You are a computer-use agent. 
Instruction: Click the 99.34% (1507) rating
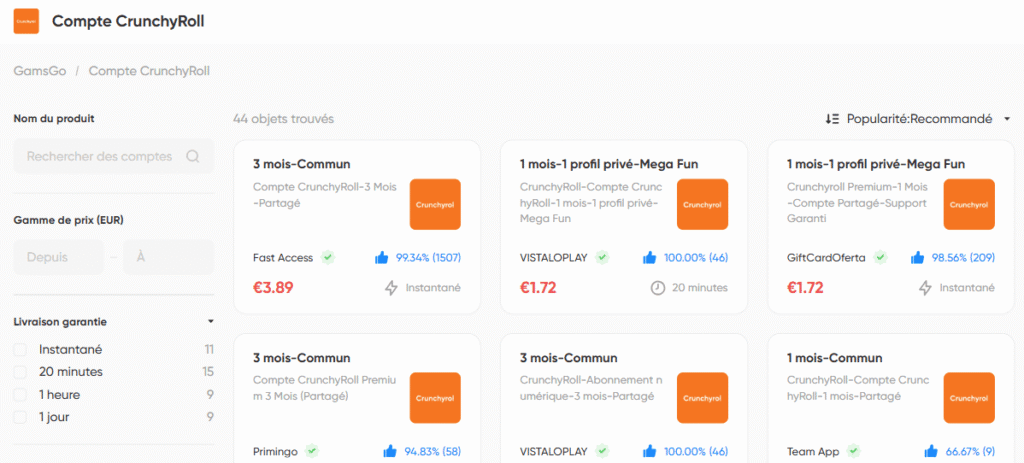tap(428, 258)
